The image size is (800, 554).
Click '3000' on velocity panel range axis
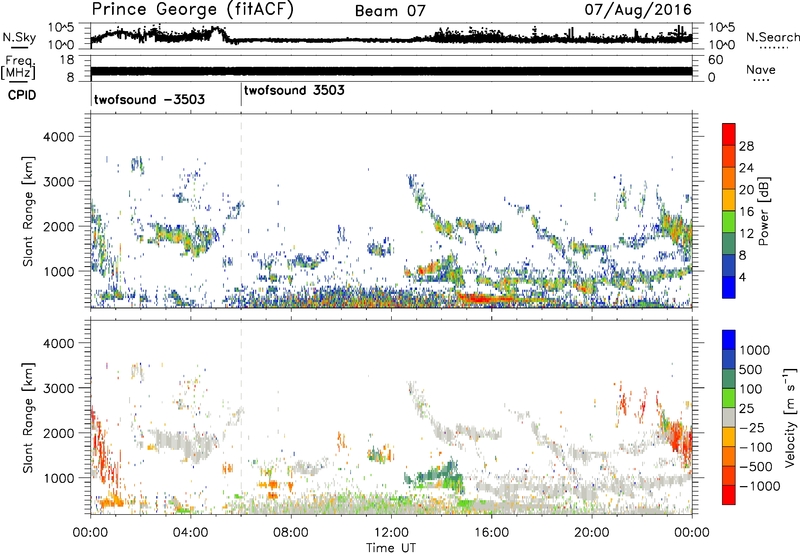point(58,388)
